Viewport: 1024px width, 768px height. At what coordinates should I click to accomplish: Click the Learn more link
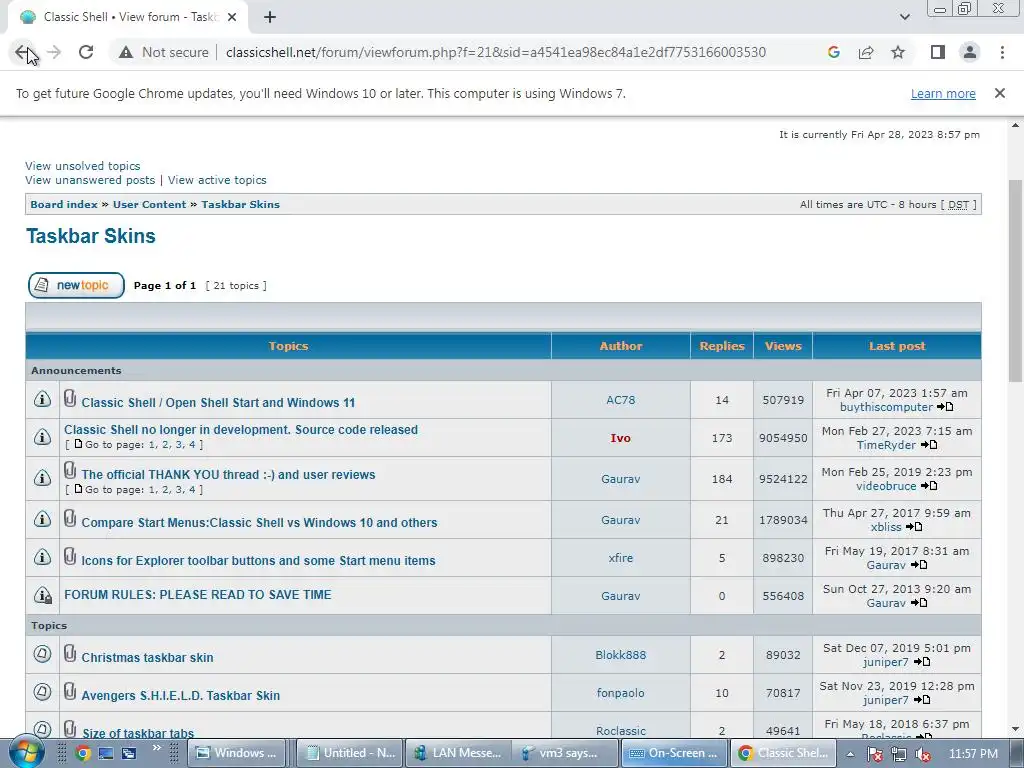(943, 94)
